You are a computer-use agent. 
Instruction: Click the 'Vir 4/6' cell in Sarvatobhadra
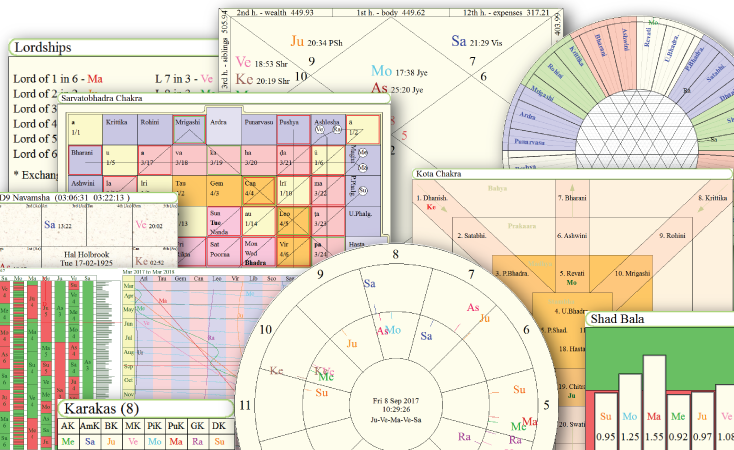294,251
